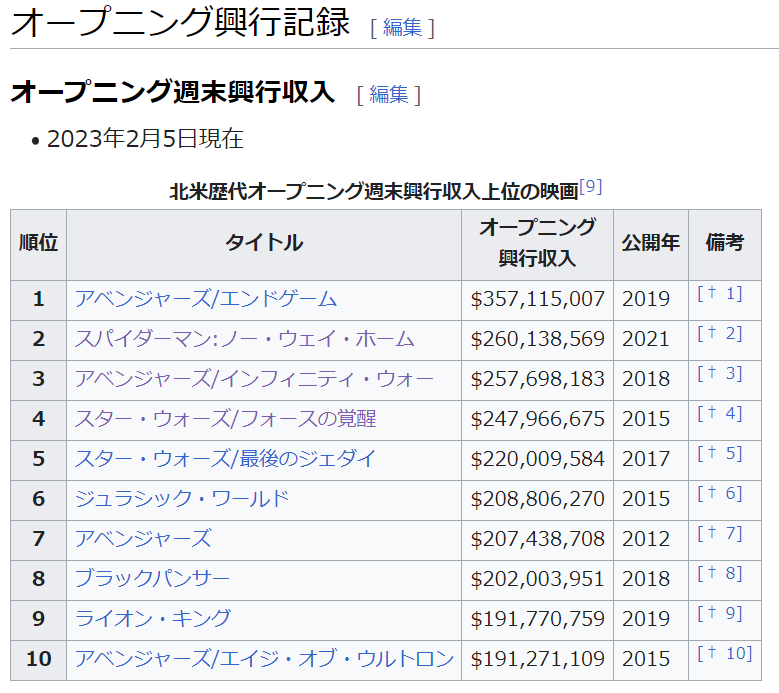Open footnote [† 1] for Endgame row
This screenshot has width=779, height=693.
coord(720,294)
